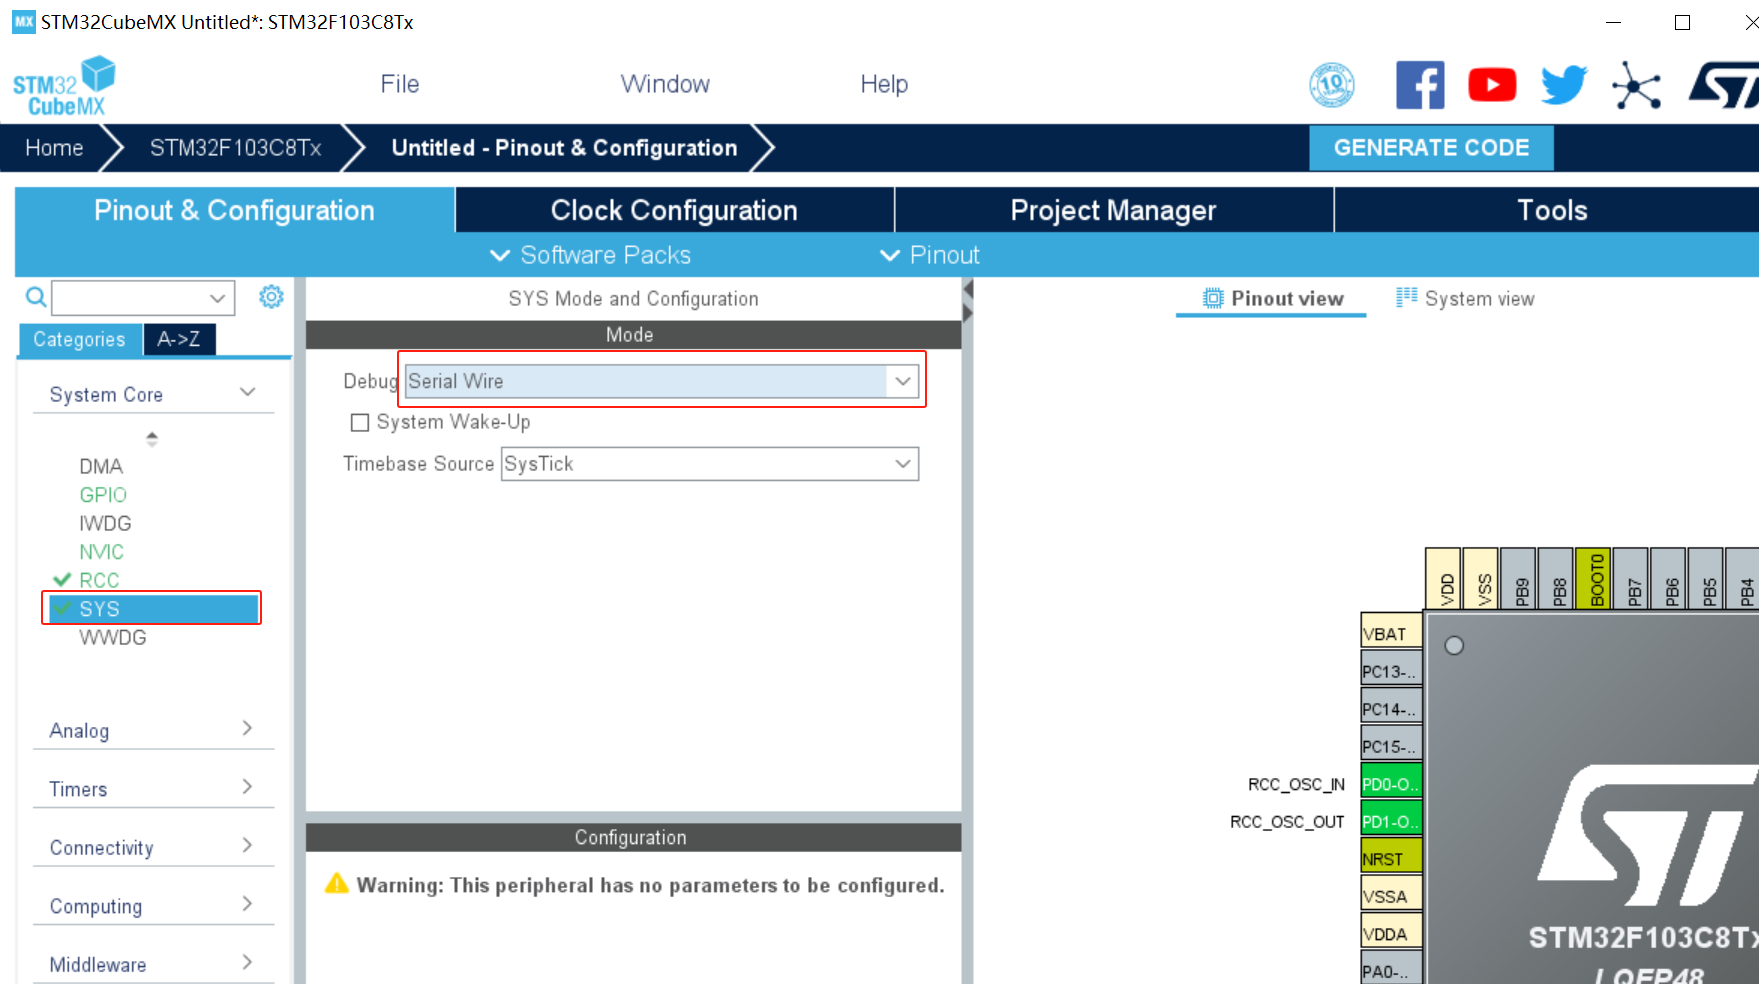Image resolution: width=1759 pixels, height=984 pixels.
Task: Open the Help menu
Action: (x=884, y=84)
